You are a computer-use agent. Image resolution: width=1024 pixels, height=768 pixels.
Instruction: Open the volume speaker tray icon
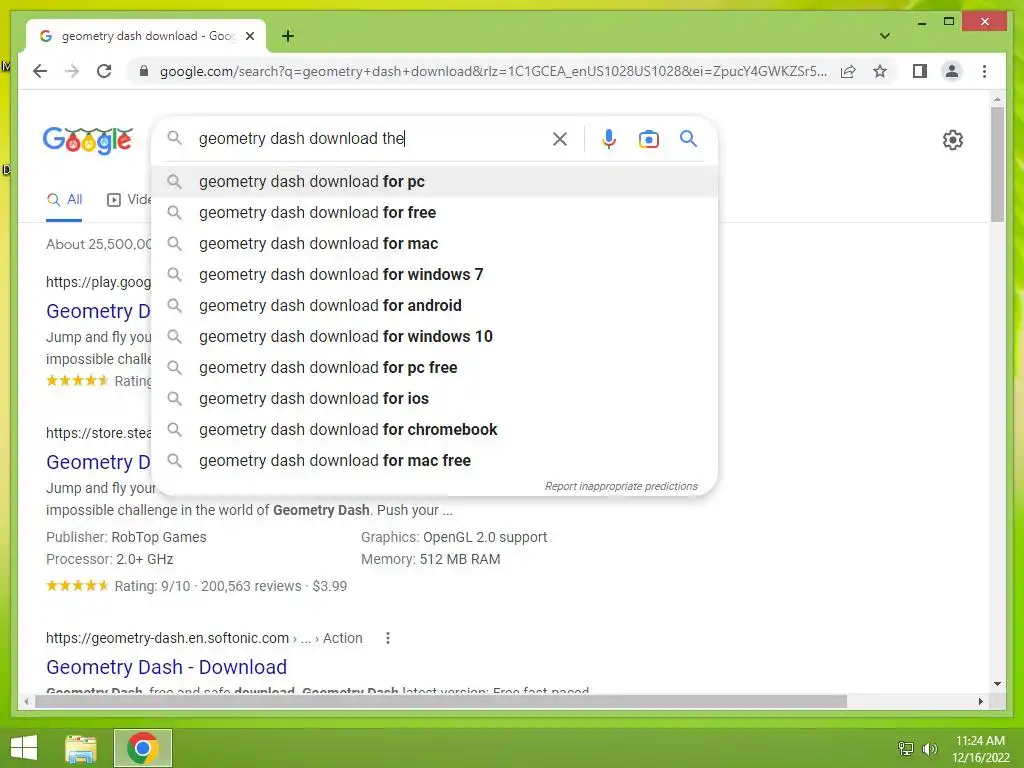(929, 748)
